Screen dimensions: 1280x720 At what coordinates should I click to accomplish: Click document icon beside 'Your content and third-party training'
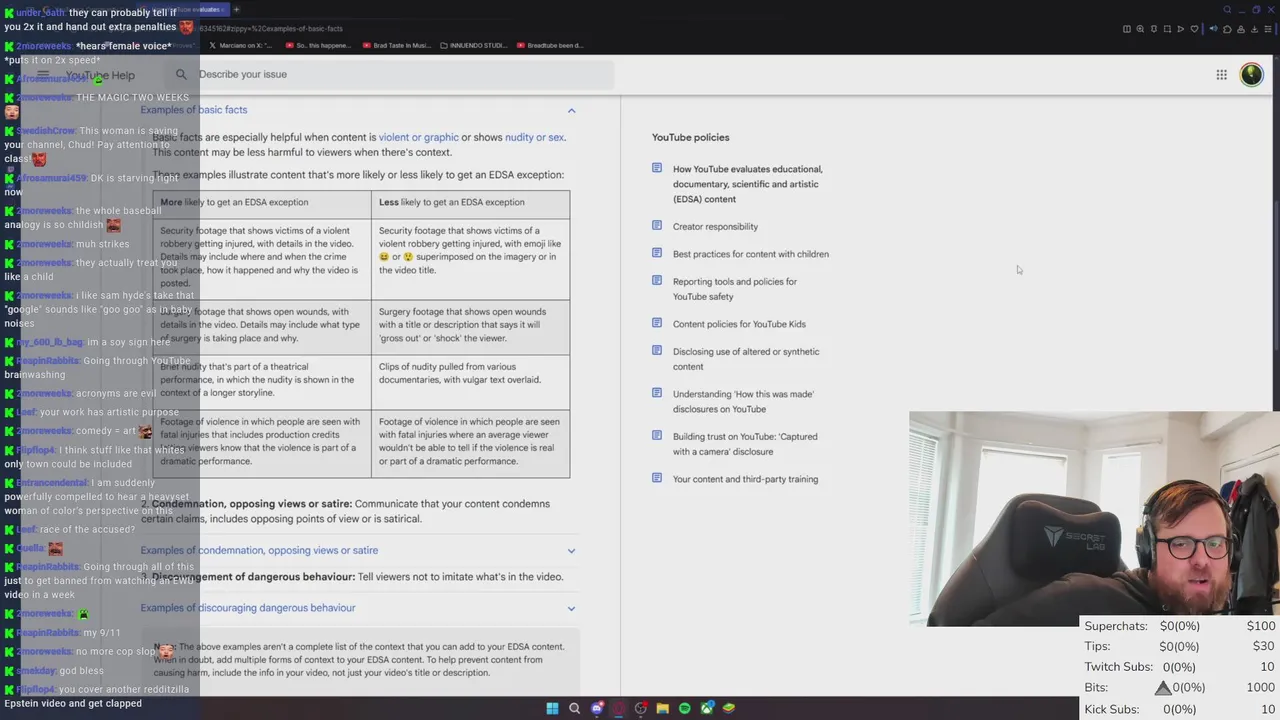[657, 478]
